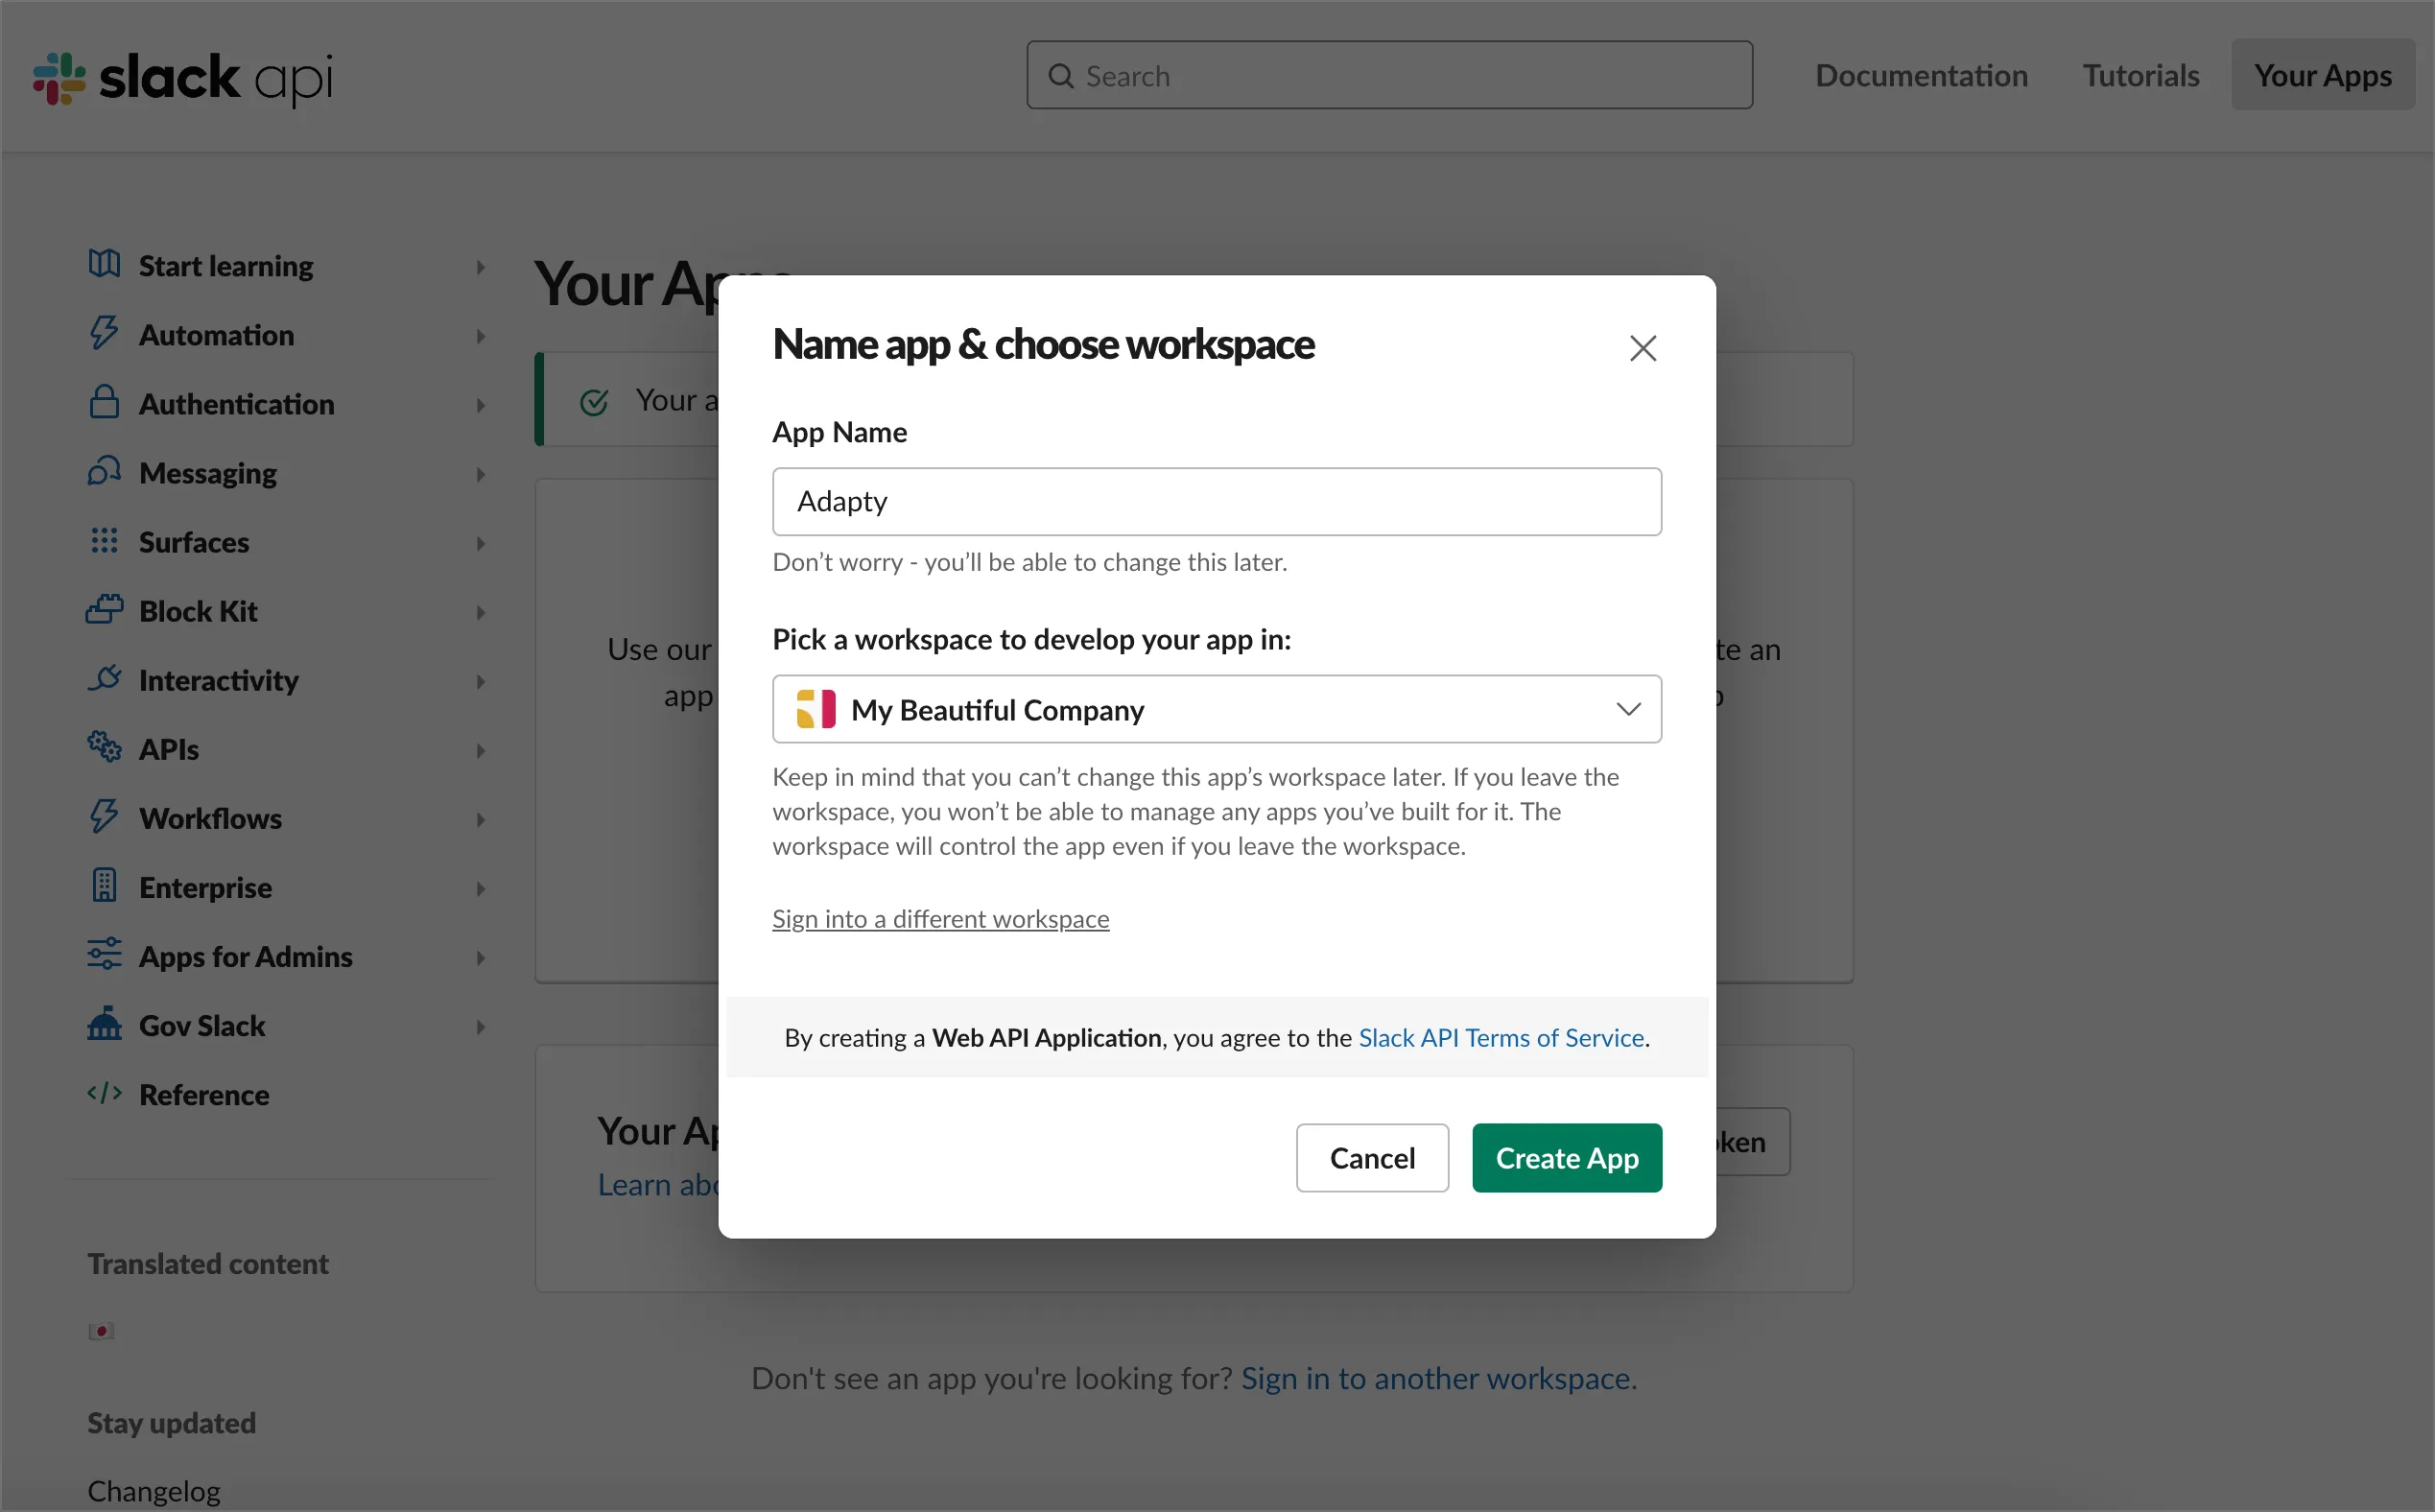Viewport: 2435px width, 1512px height.
Task: Click the Authentication lock icon
Action: (x=104, y=402)
